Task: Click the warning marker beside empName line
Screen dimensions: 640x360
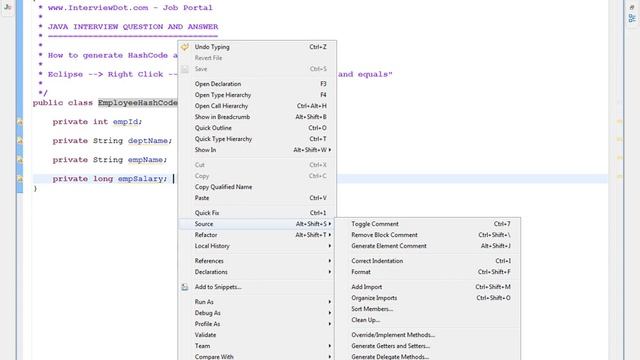Action: click(x=20, y=160)
